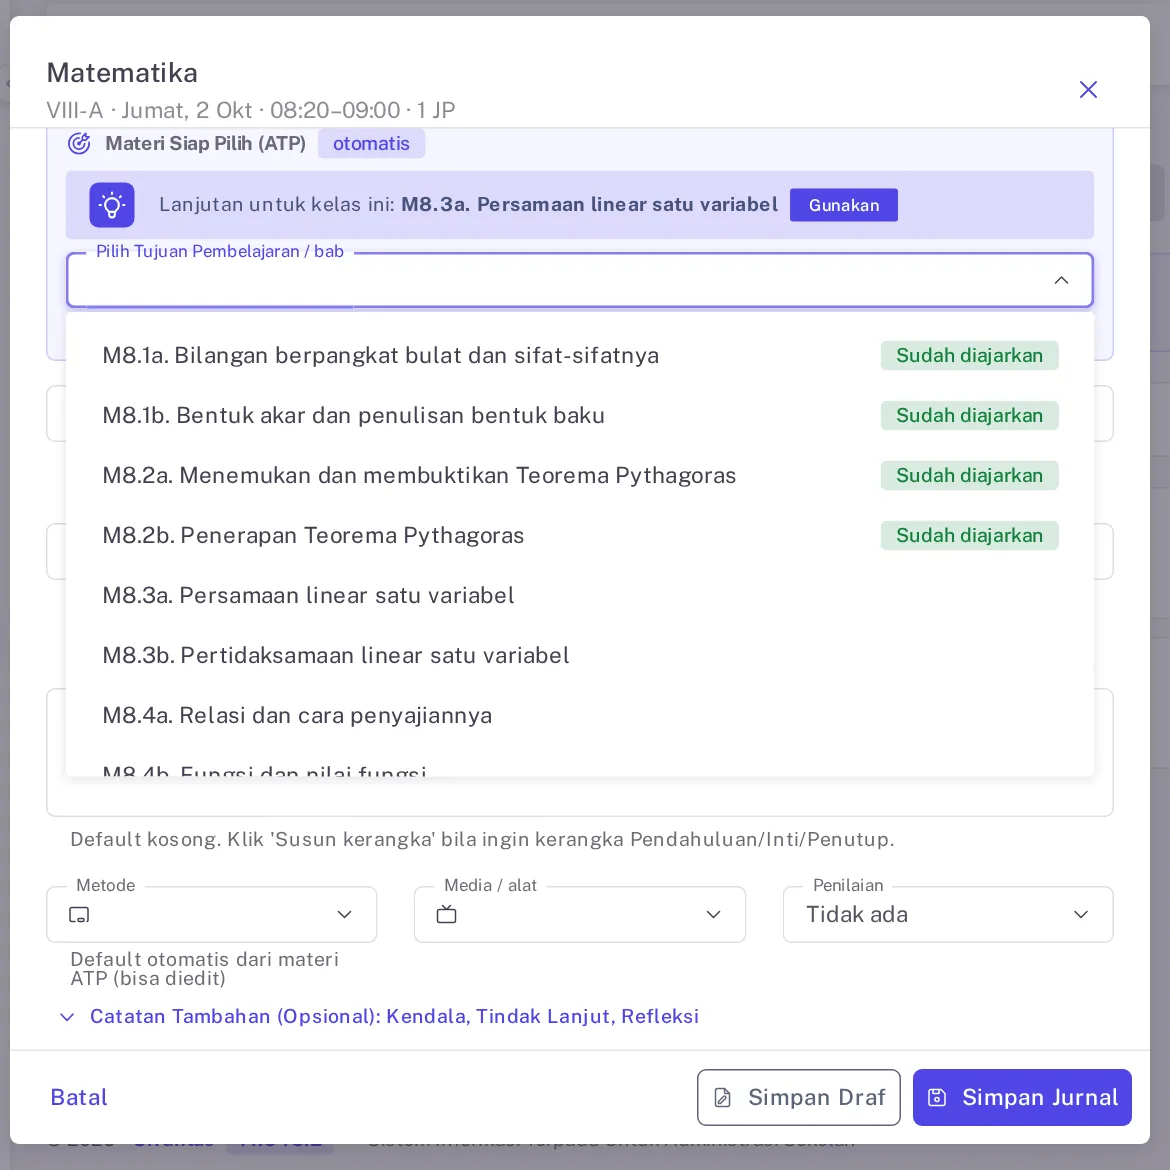Click the Metode field presentation icon
The width and height of the screenshot is (1170, 1170).
click(x=79, y=915)
